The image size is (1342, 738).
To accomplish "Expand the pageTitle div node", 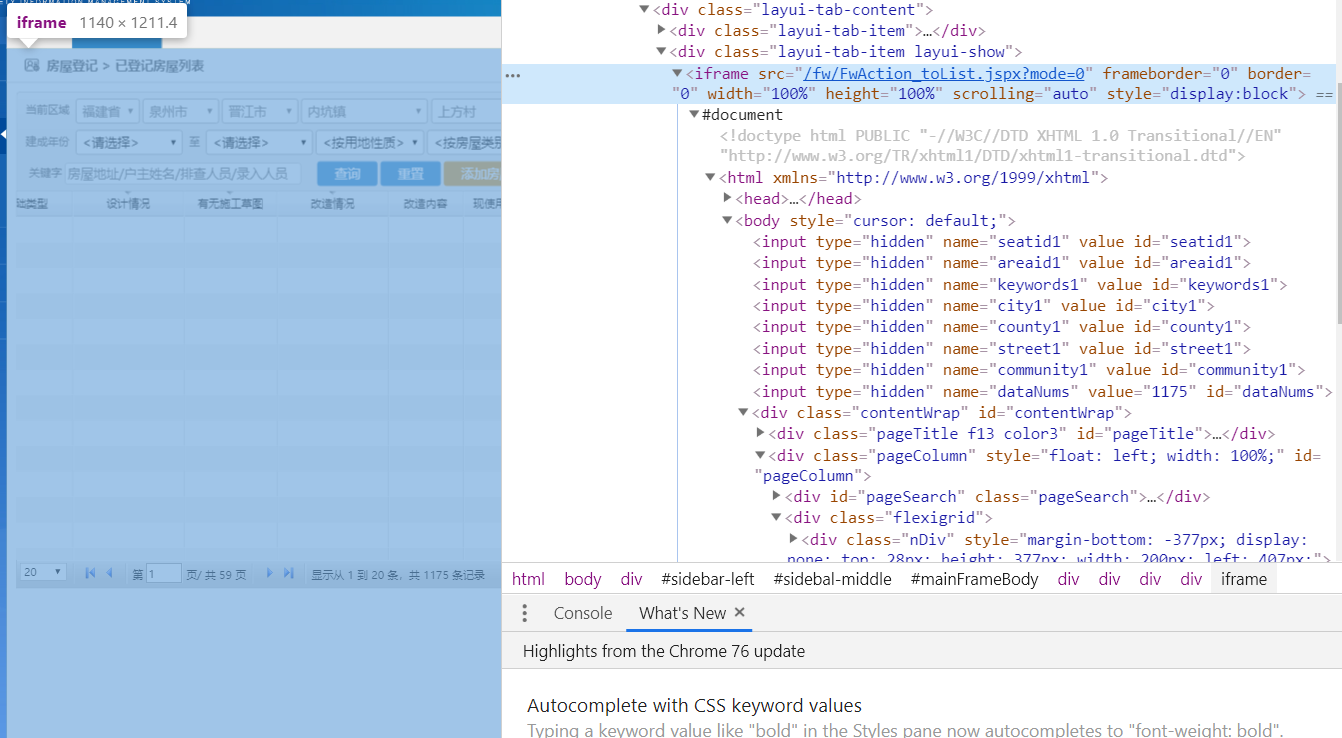I will (761, 433).
